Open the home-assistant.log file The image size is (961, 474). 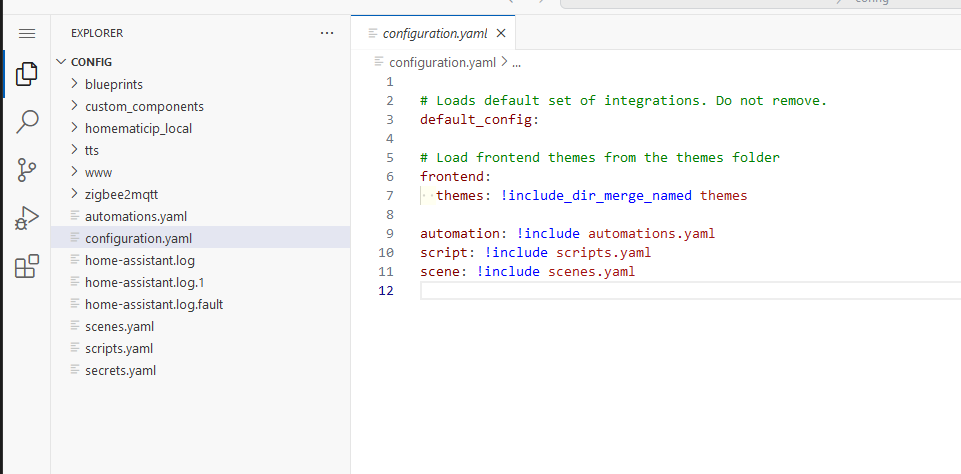tap(139, 260)
